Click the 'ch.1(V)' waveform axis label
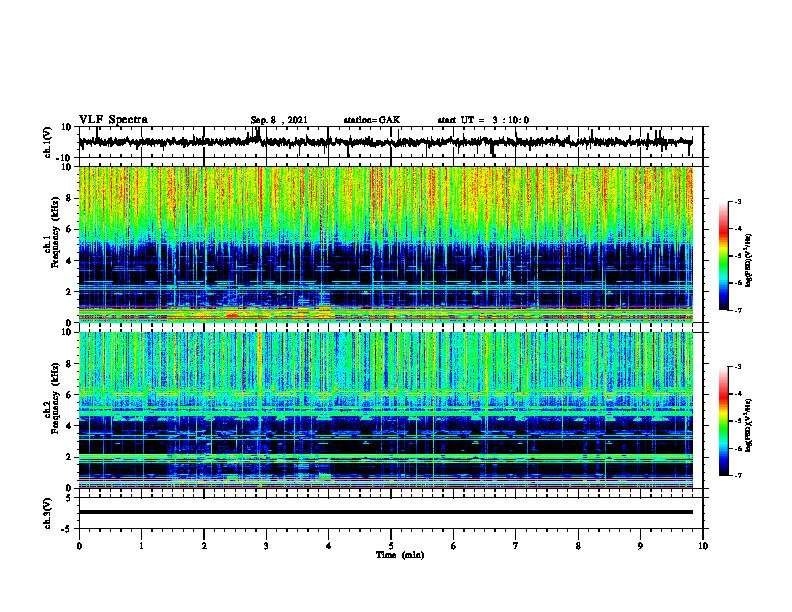The width and height of the screenshot is (792, 612). tap(48, 142)
